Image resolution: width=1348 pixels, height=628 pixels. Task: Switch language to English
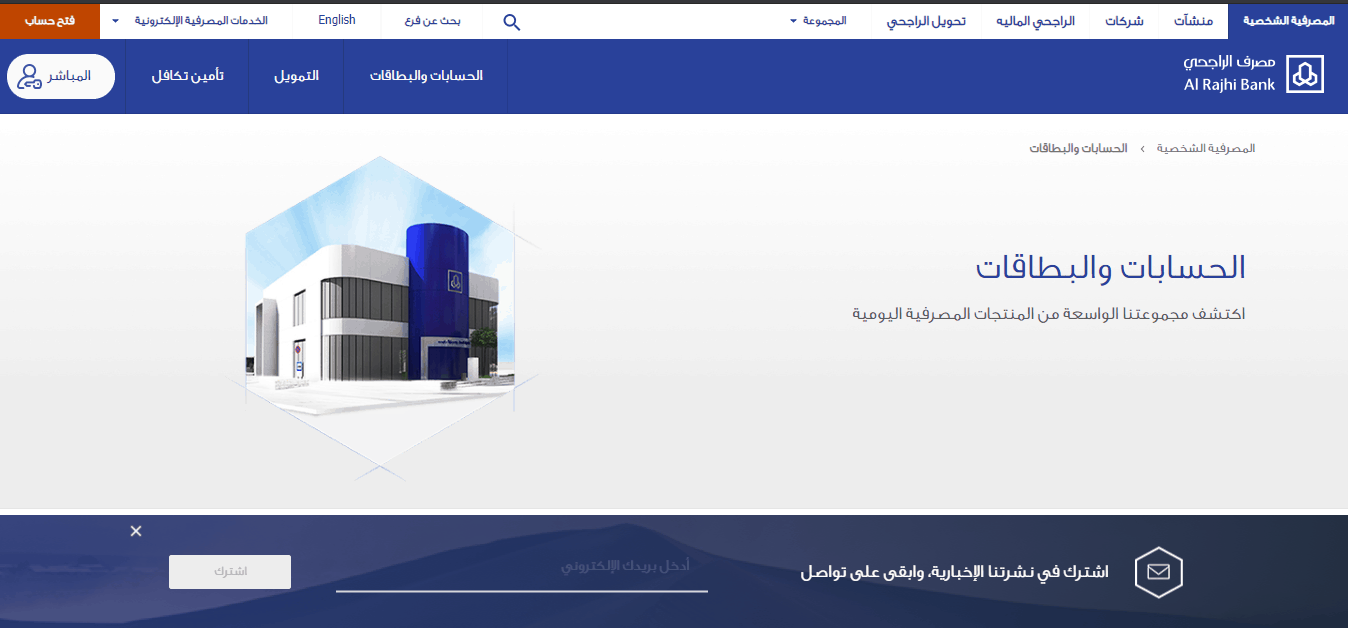point(337,20)
